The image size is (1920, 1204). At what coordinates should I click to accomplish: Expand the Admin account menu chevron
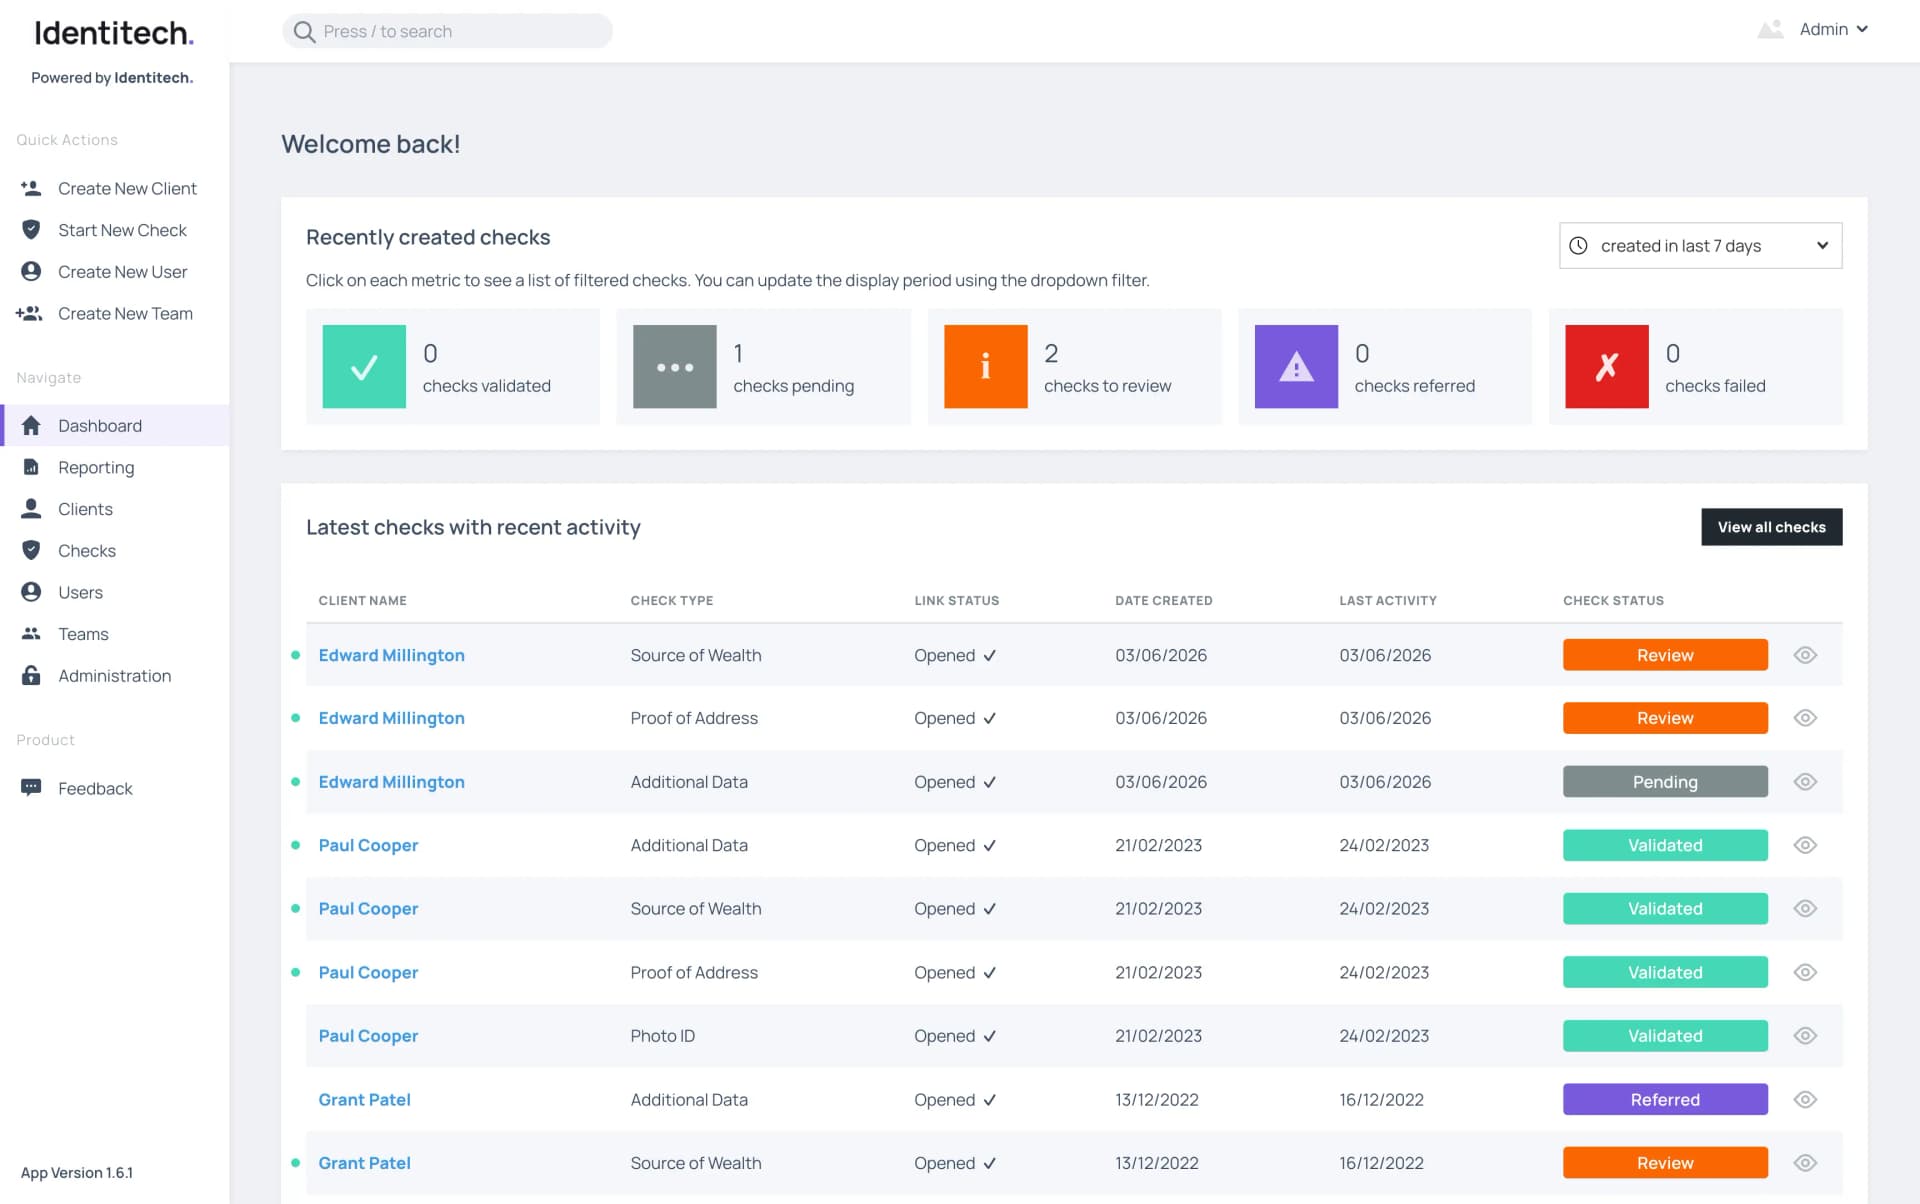1862,29
